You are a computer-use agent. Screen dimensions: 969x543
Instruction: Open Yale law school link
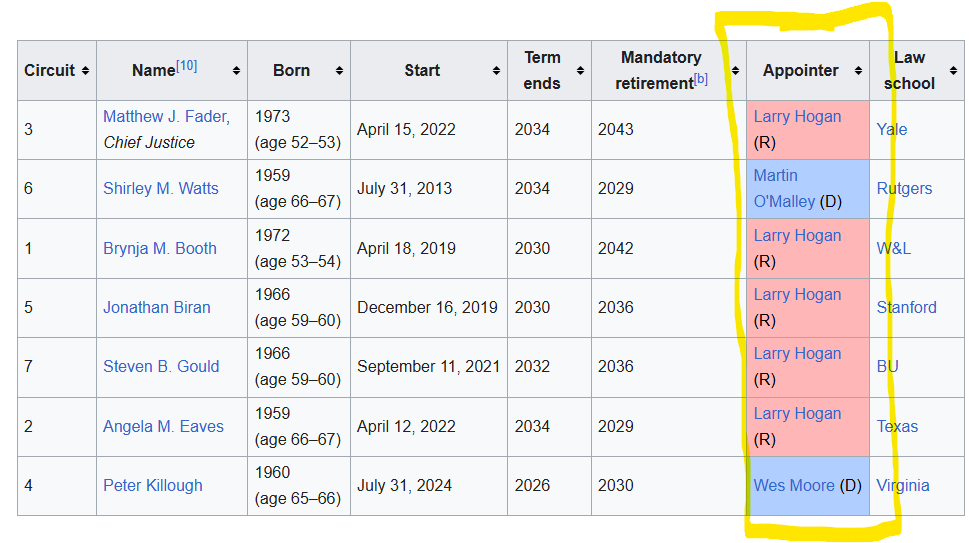(x=892, y=130)
